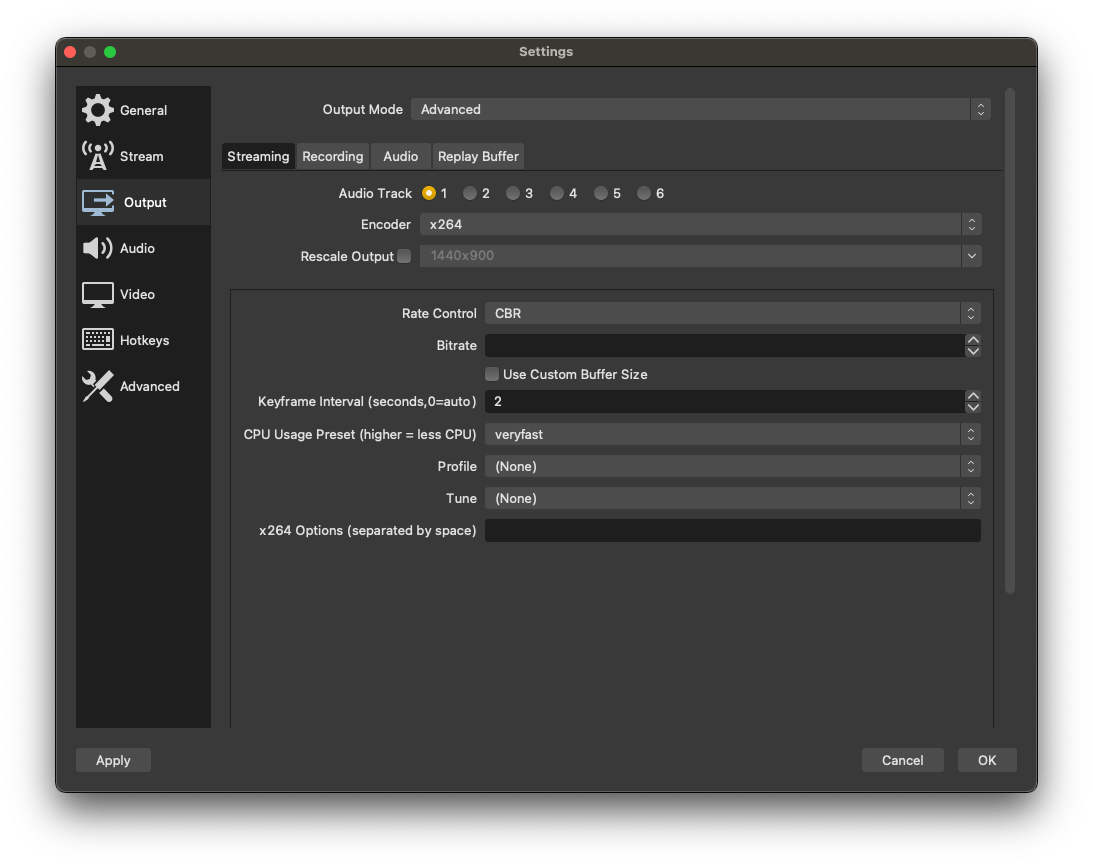
Task: Enable the Rescale Output checkbox
Action: tap(404, 256)
